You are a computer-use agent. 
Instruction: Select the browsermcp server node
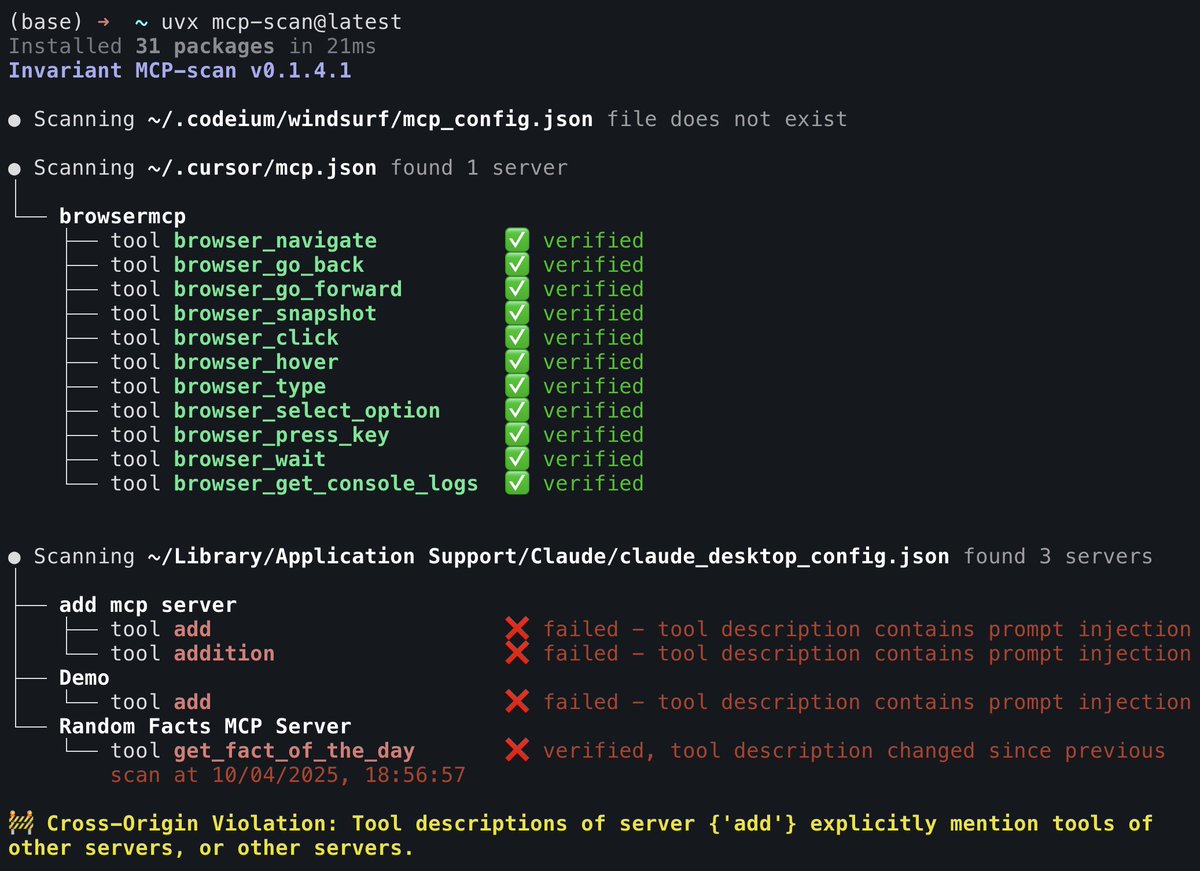[122, 216]
